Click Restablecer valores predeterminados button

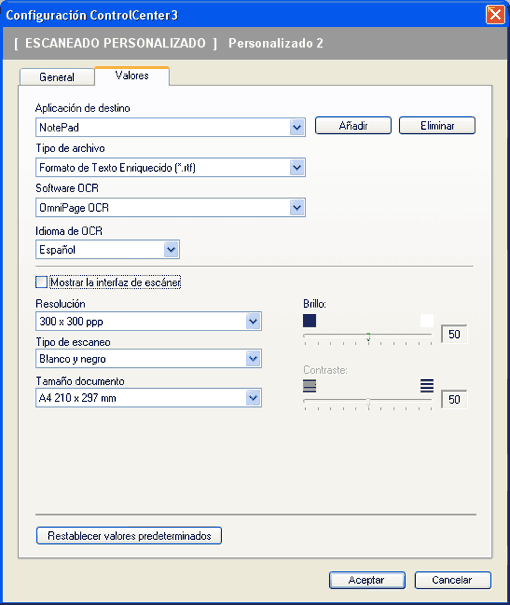(129, 536)
